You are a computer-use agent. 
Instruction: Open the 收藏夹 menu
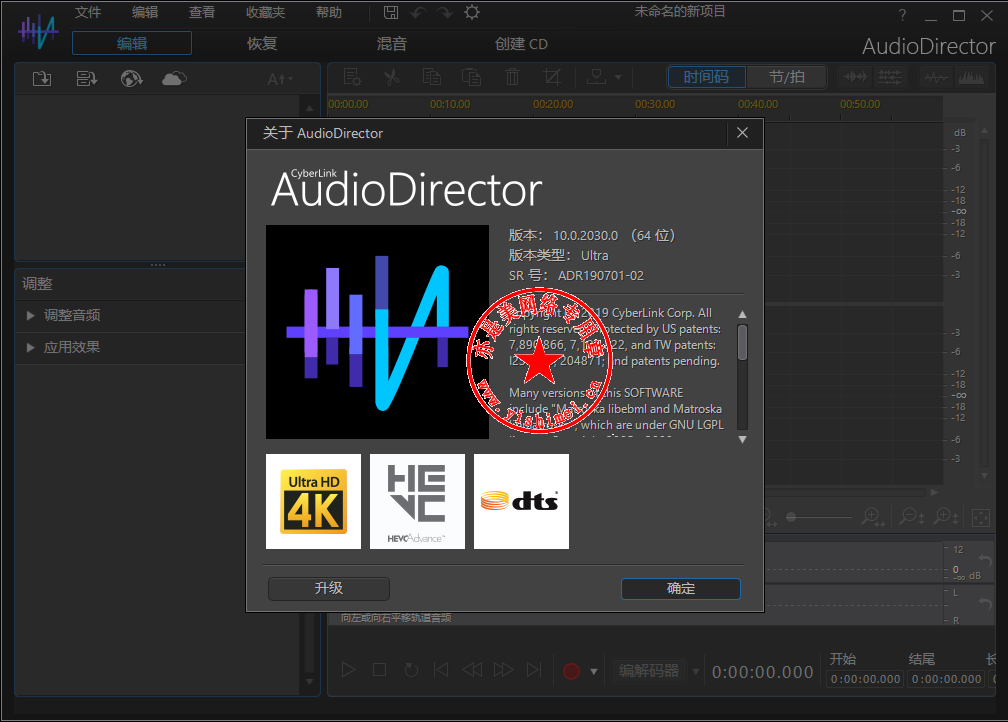pyautogui.click(x=266, y=12)
